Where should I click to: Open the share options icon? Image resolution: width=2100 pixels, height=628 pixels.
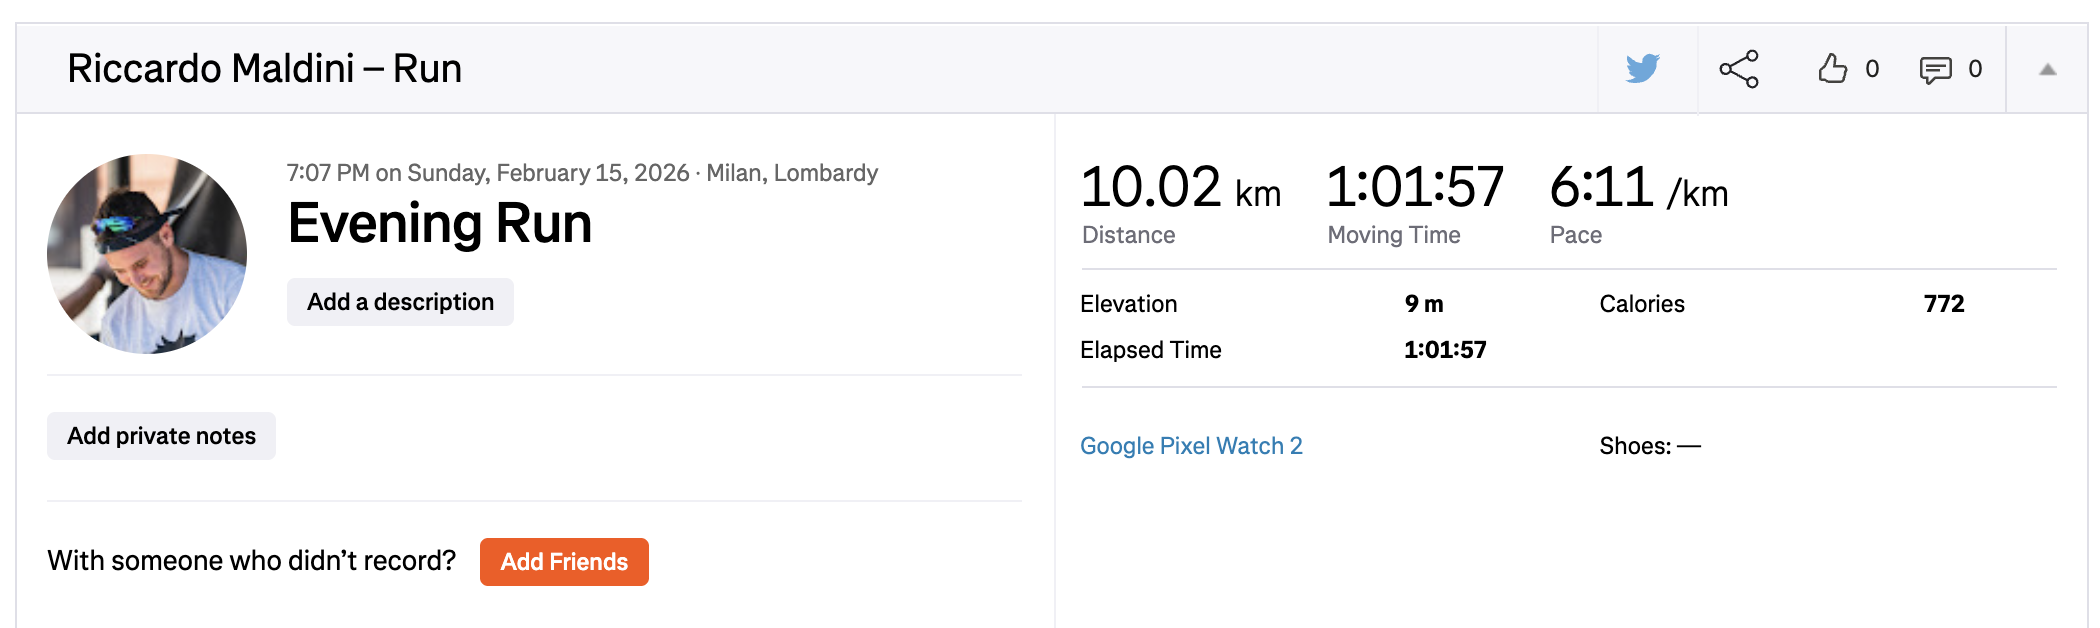coord(1737,68)
